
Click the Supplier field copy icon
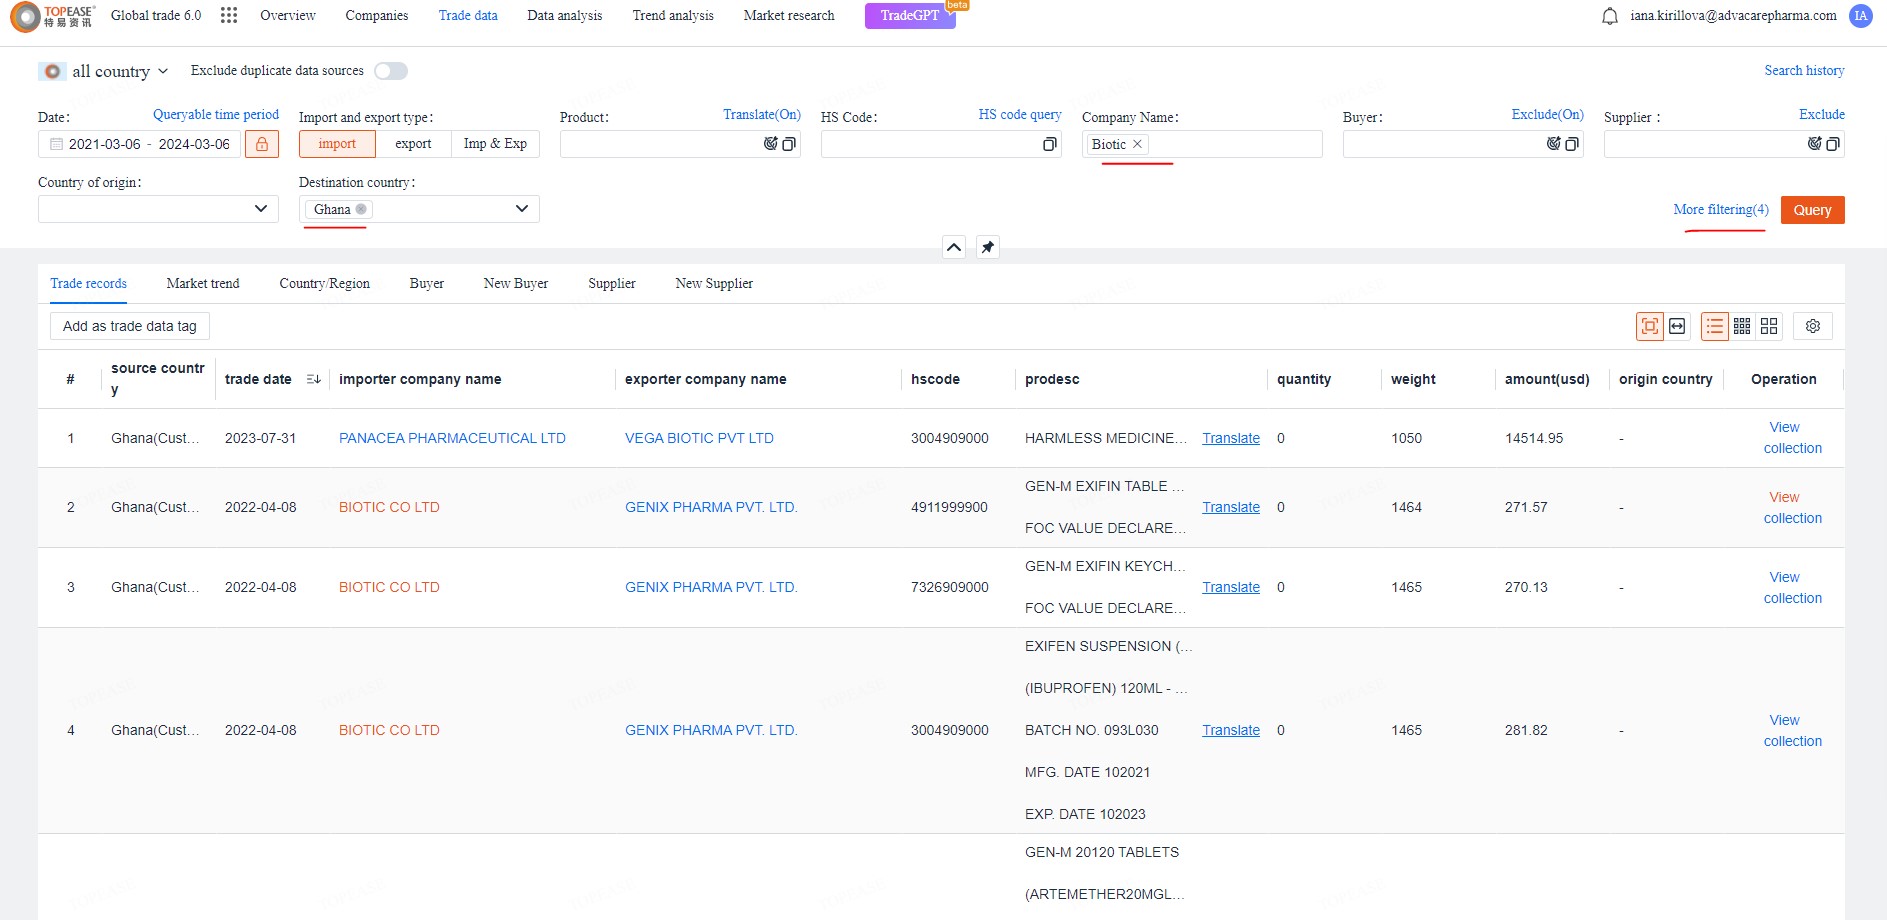(1833, 144)
